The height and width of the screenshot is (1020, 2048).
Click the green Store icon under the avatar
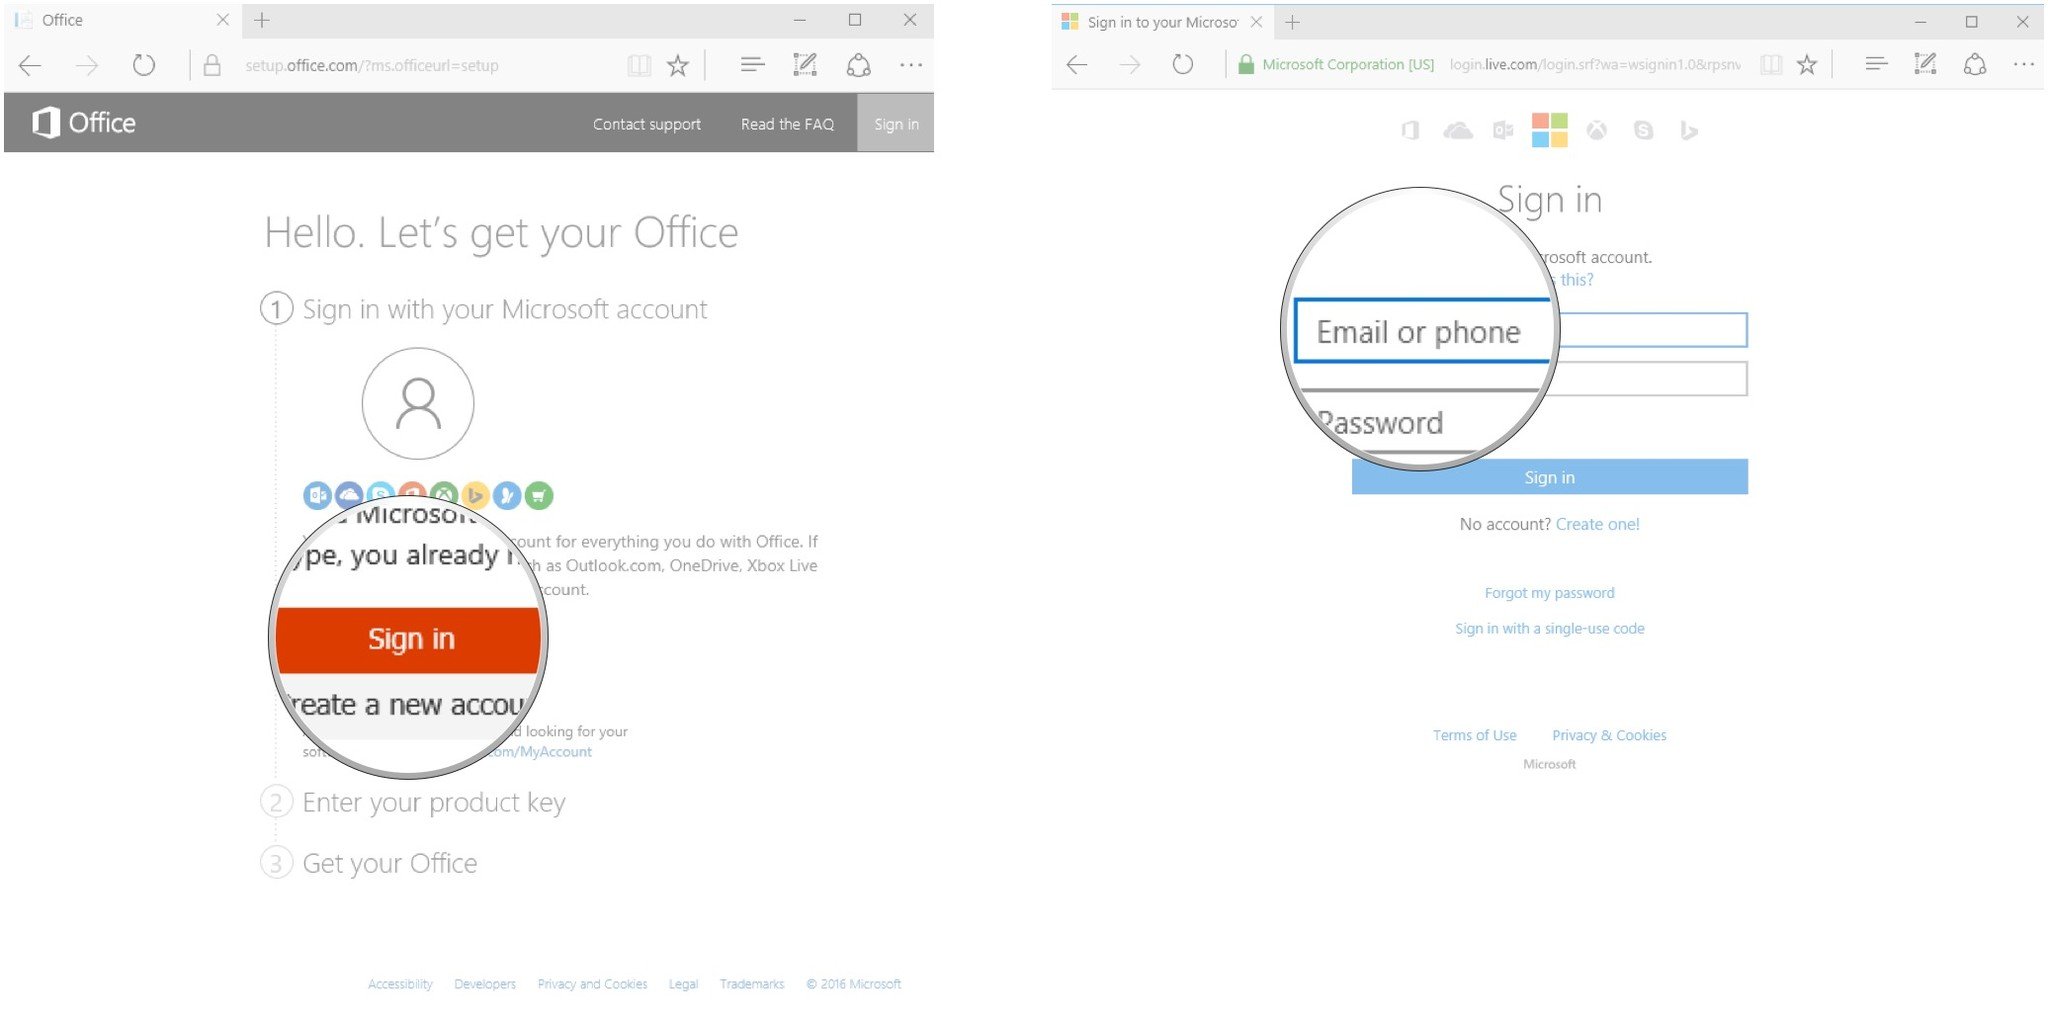tap(539, 495)
